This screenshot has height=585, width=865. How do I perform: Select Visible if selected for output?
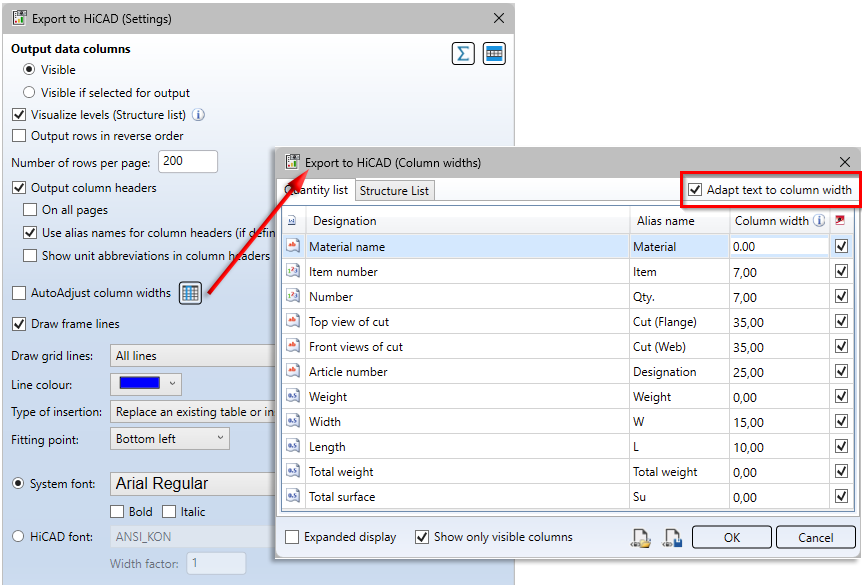29,92
